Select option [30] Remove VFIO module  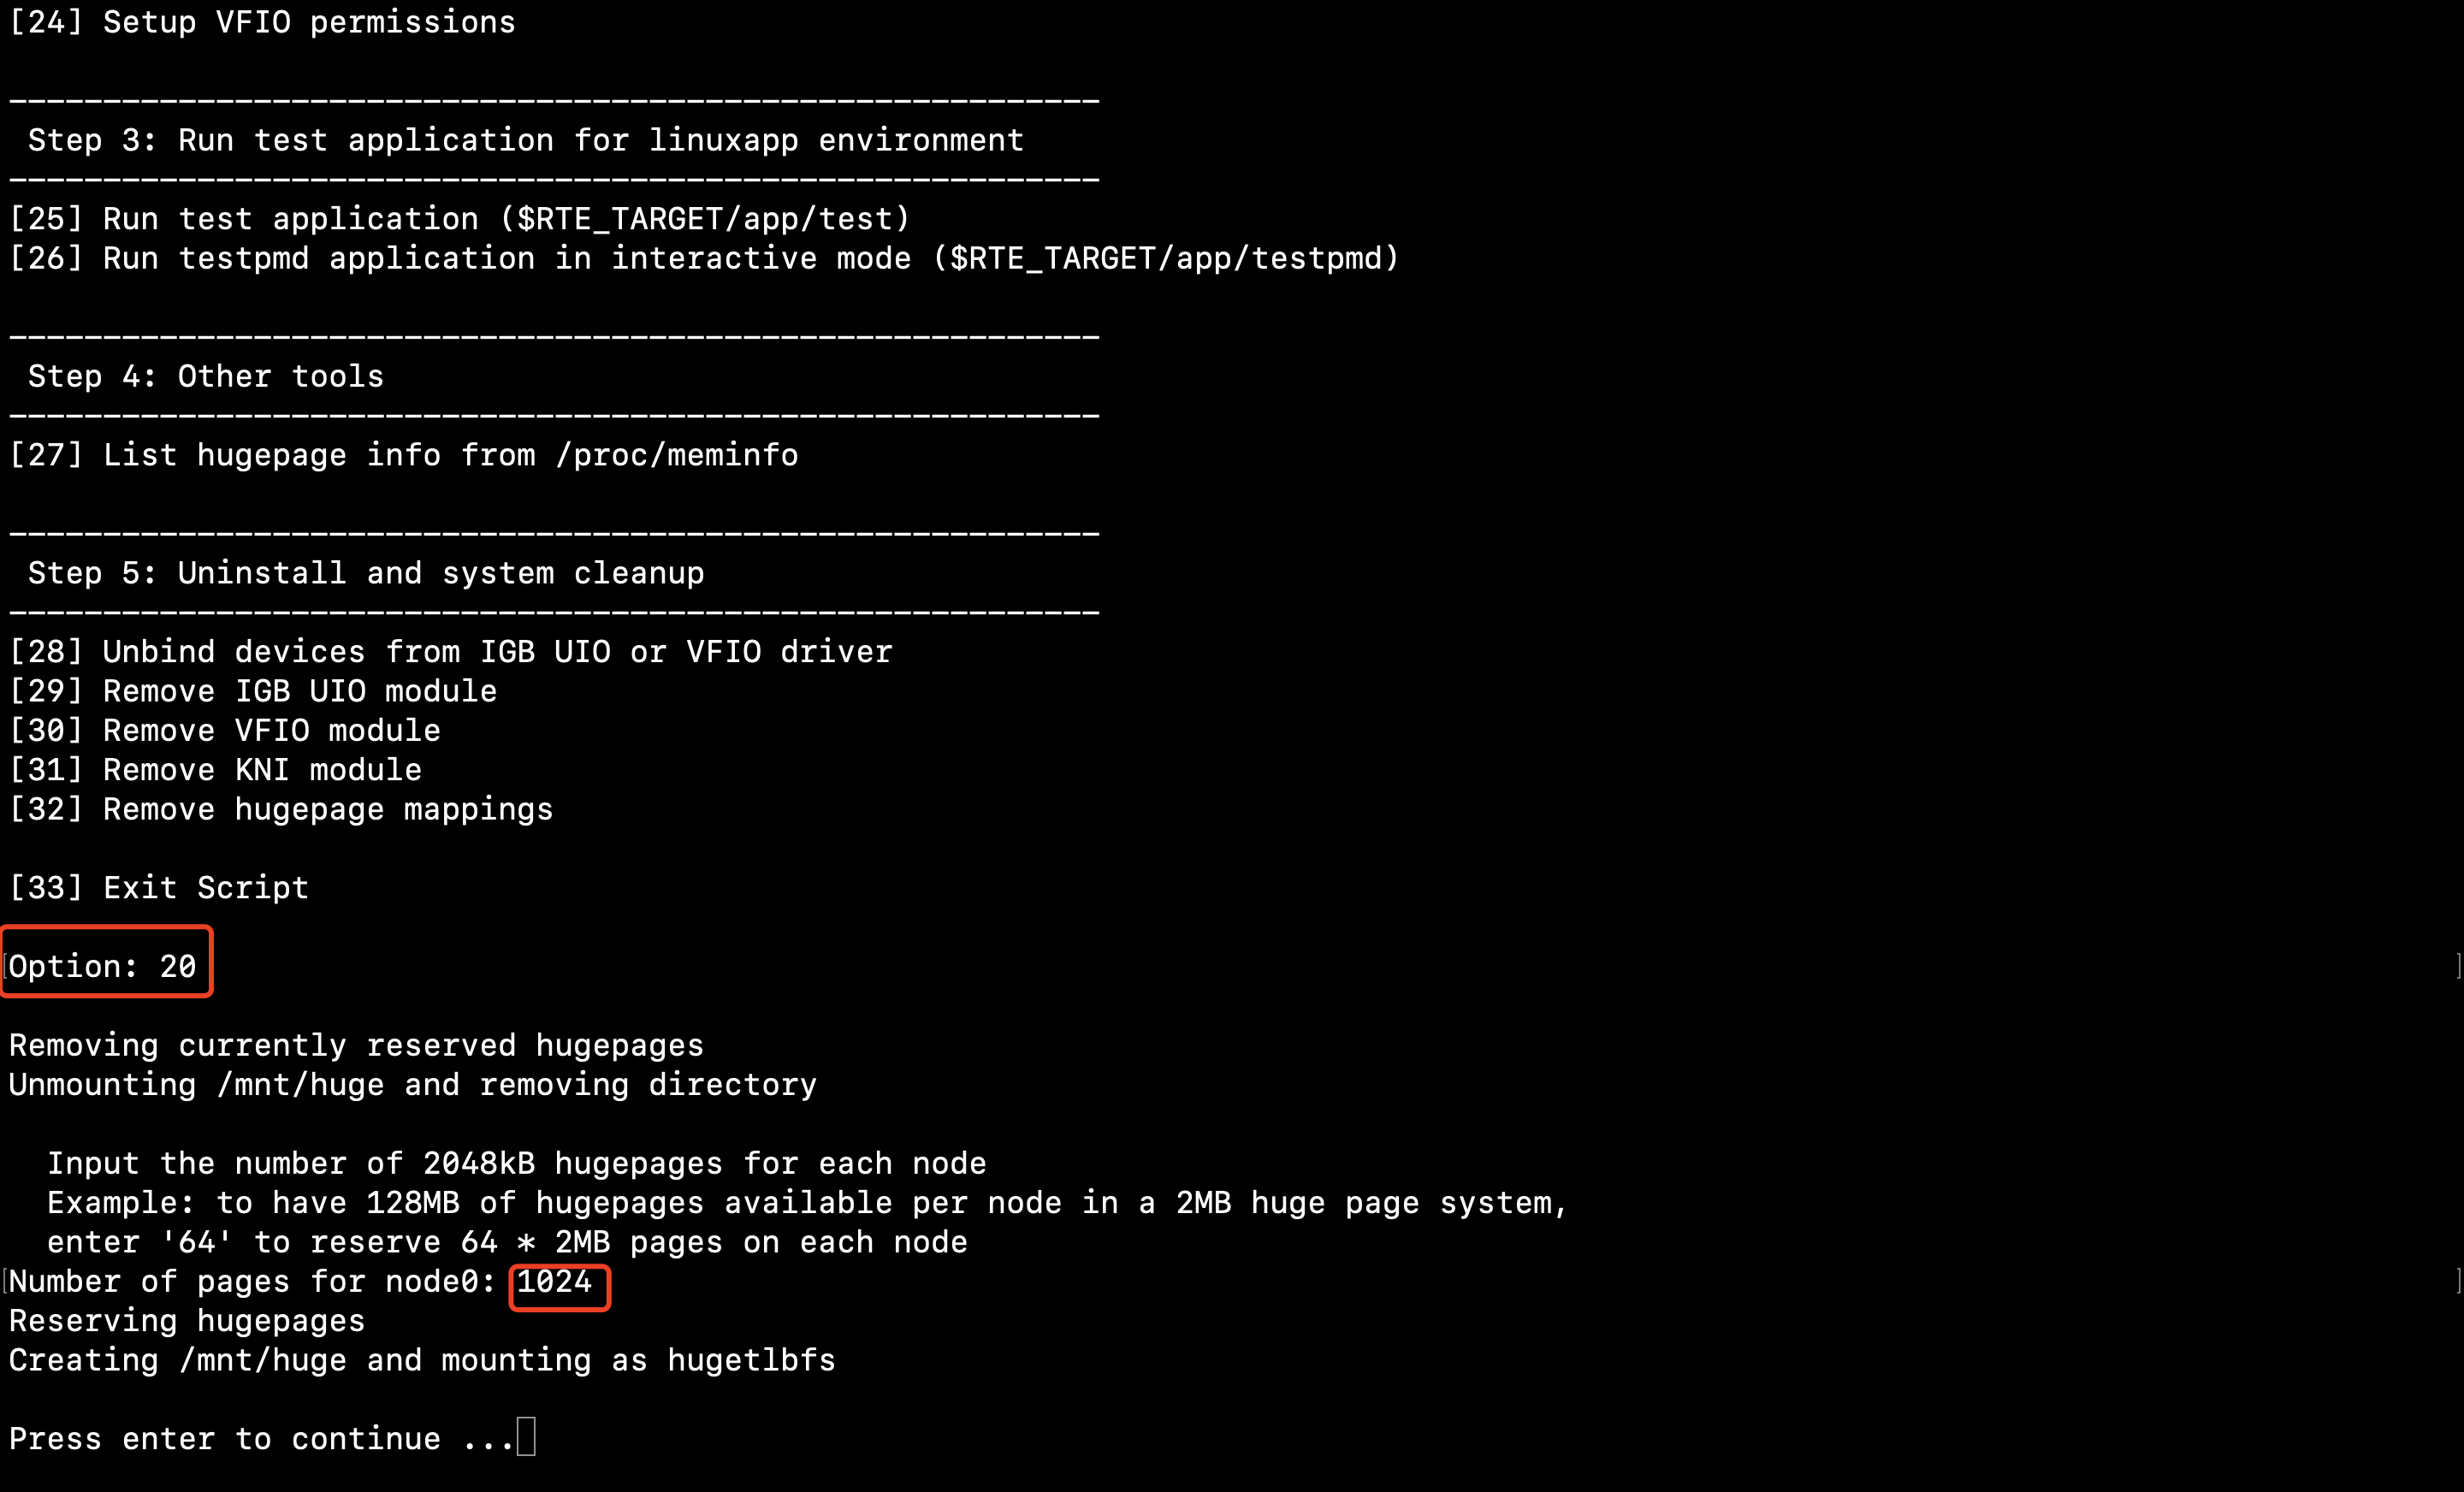225,730
